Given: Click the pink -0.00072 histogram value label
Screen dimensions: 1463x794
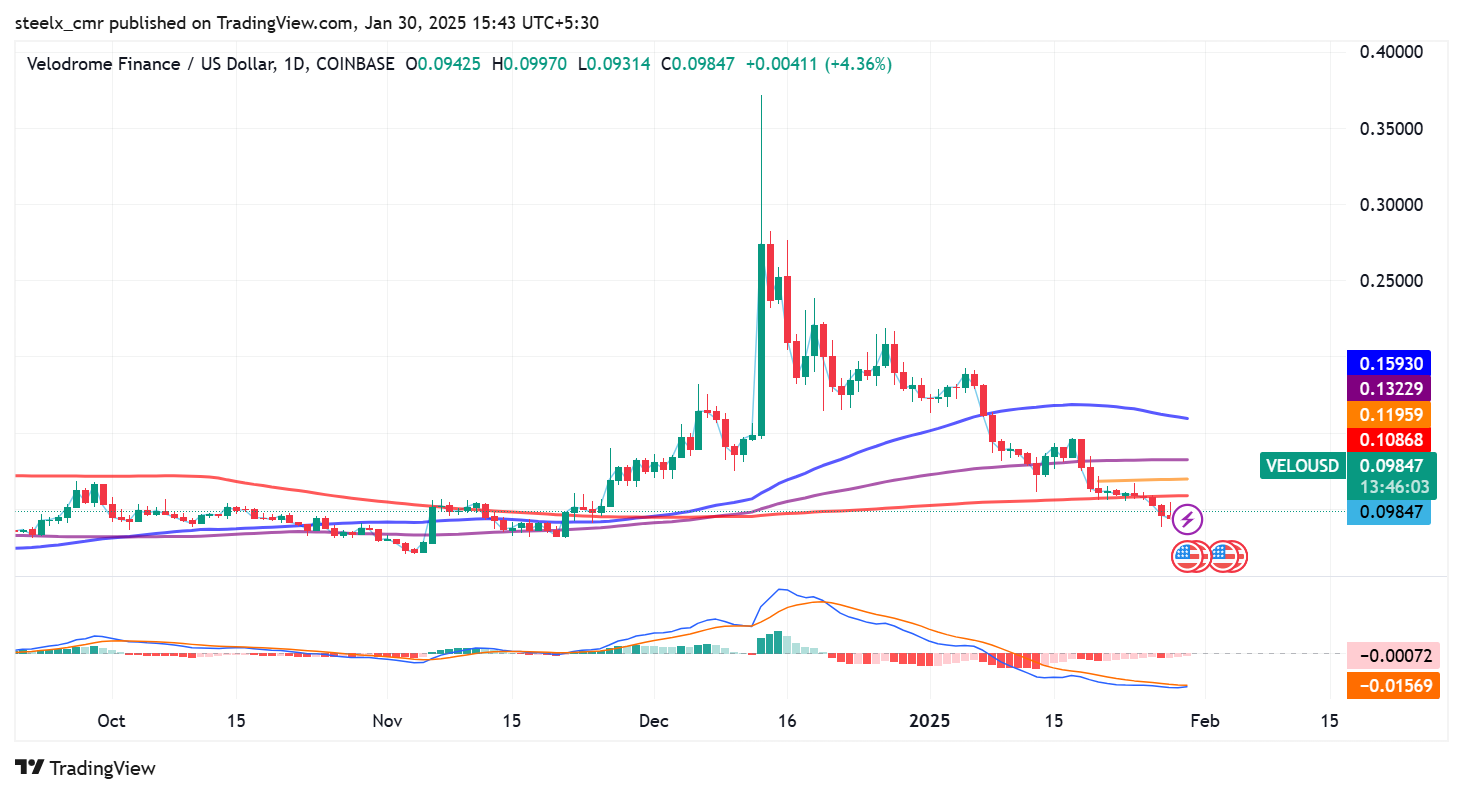Looking at the screenshot, I should (x=1393, y=657).
